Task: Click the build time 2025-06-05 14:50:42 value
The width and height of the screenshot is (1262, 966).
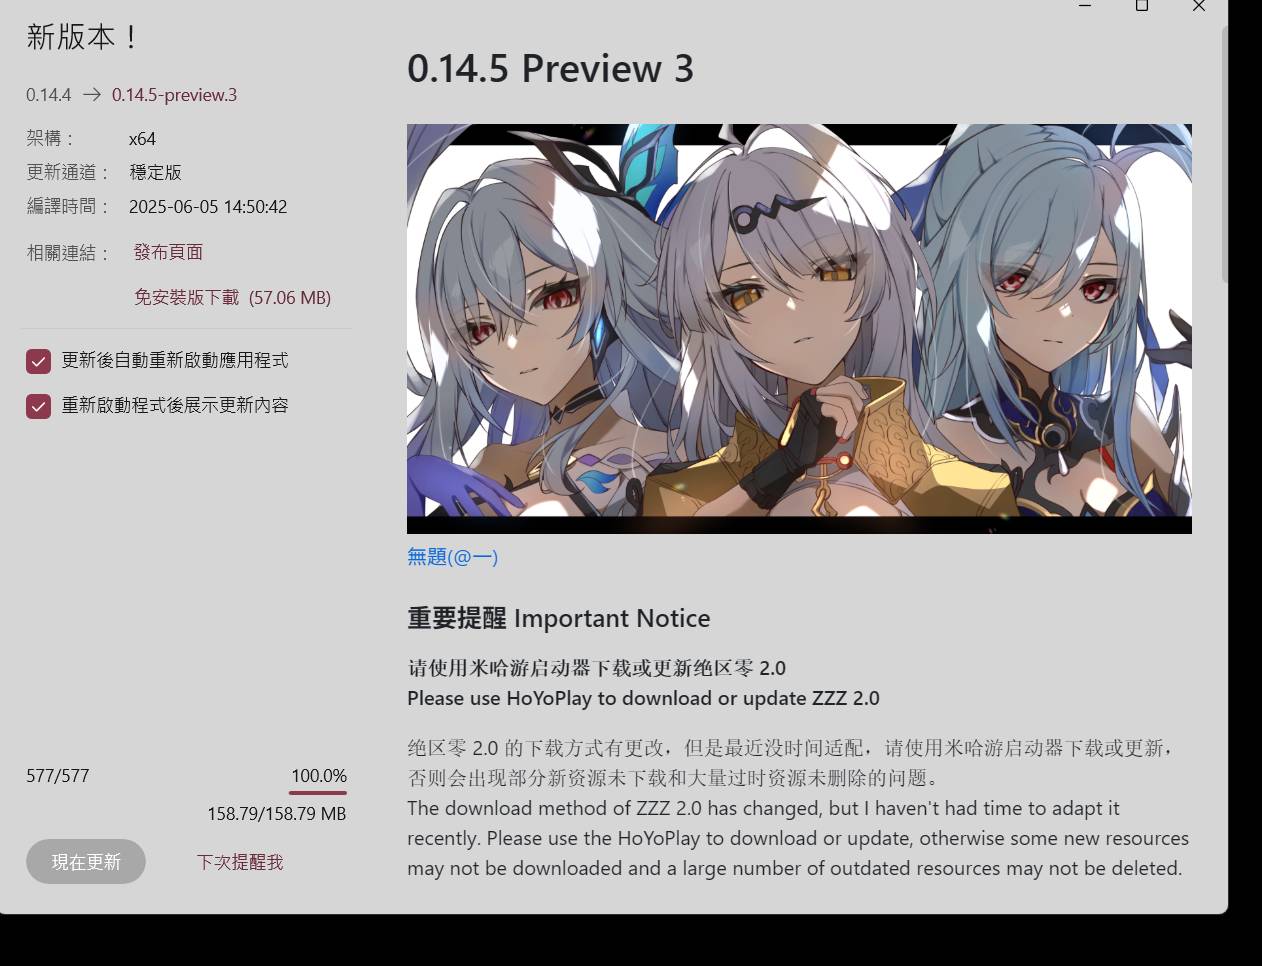Action: (208, 207)
